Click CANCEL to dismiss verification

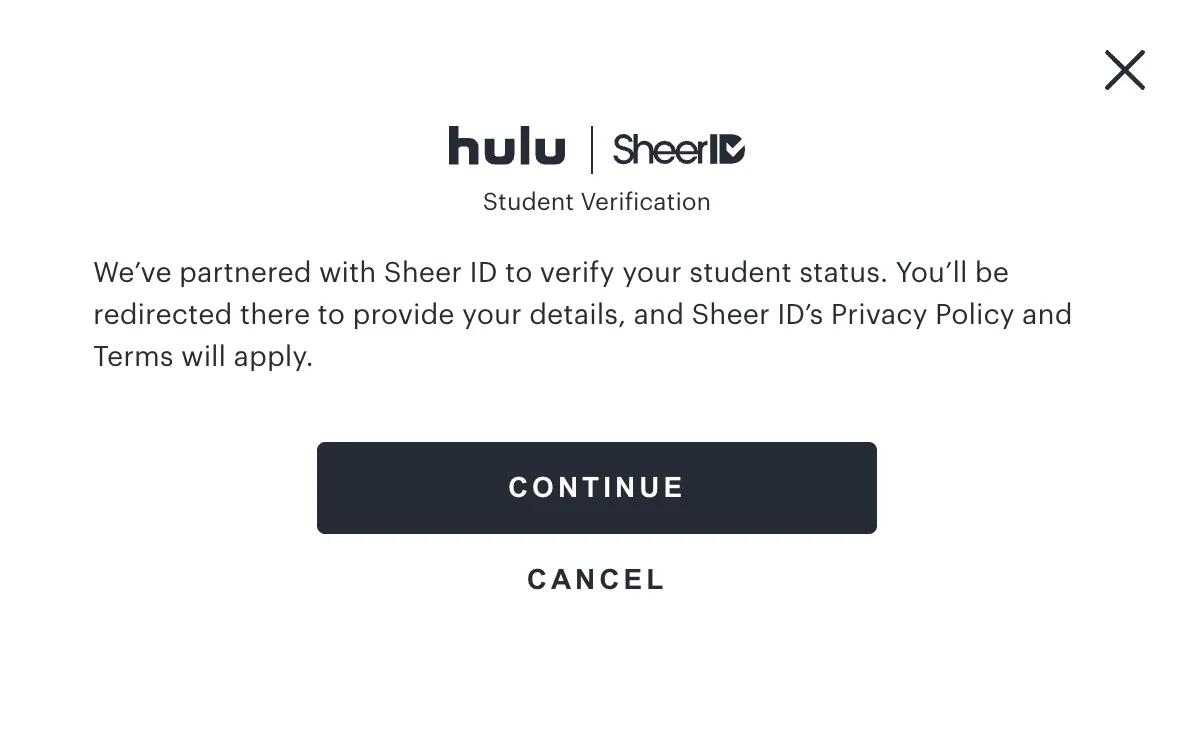(x=596, y=579)
